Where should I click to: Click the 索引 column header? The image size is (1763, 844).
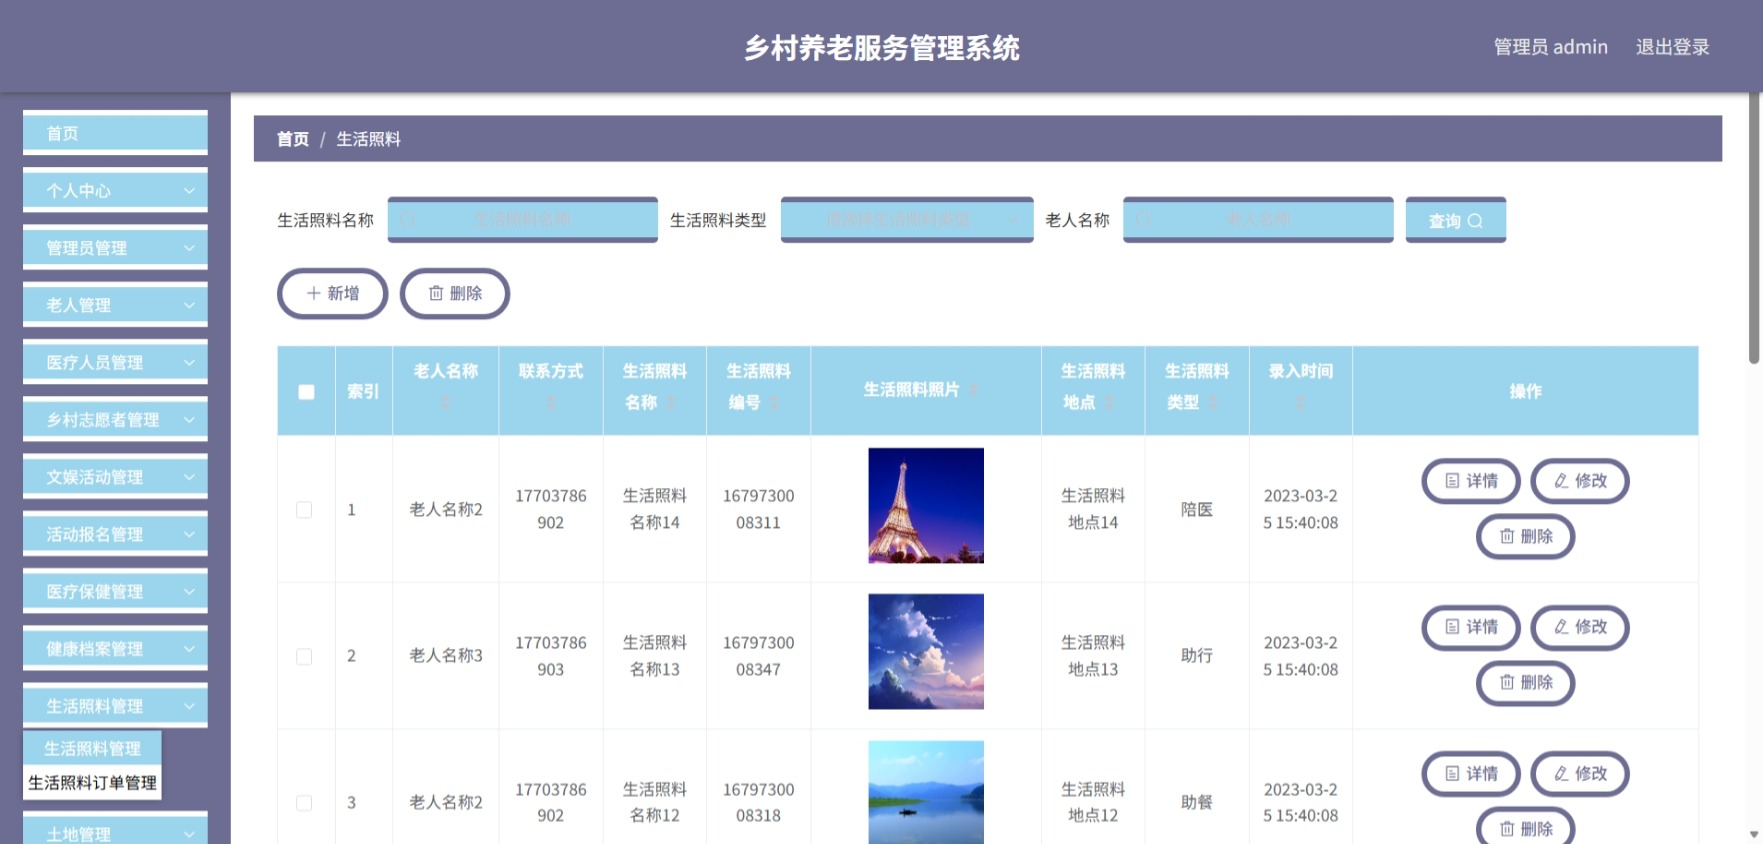click(363, 392)
